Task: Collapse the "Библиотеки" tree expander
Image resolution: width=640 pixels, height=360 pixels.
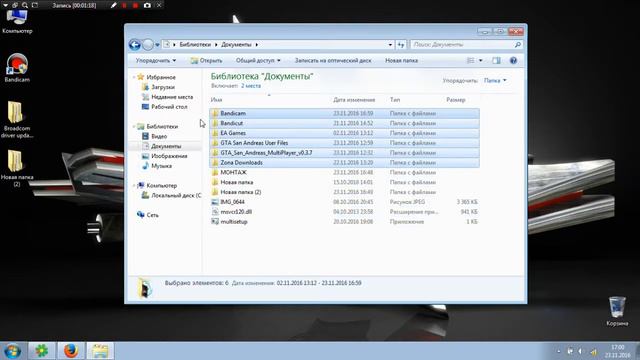Action: tap(134, 127)
